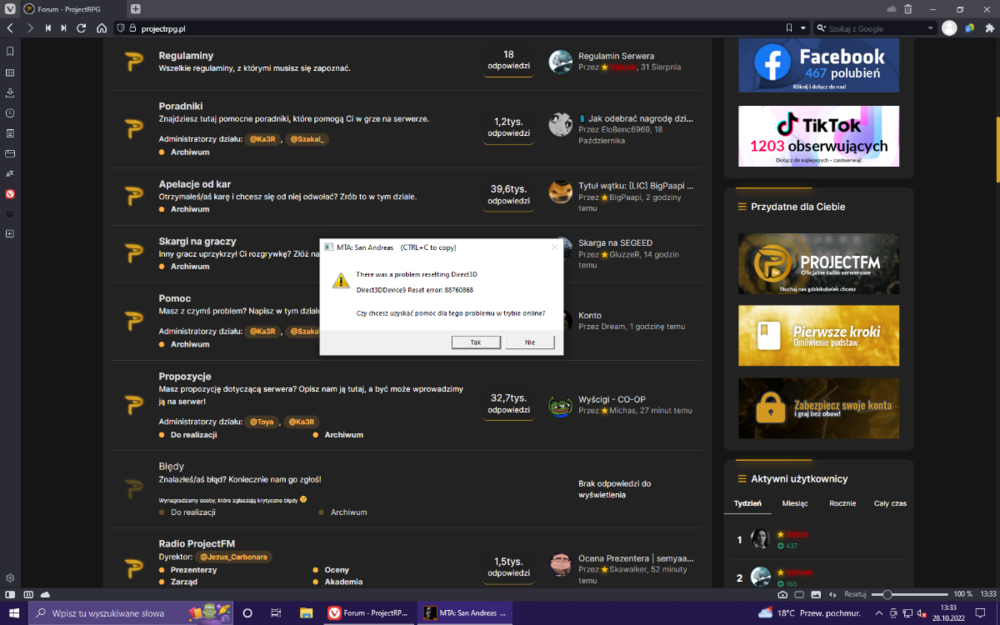The height and width of the screenshot is (625, 1000).
Task: Open the Apelacje od kar forum
Action: tap(195, 184)
